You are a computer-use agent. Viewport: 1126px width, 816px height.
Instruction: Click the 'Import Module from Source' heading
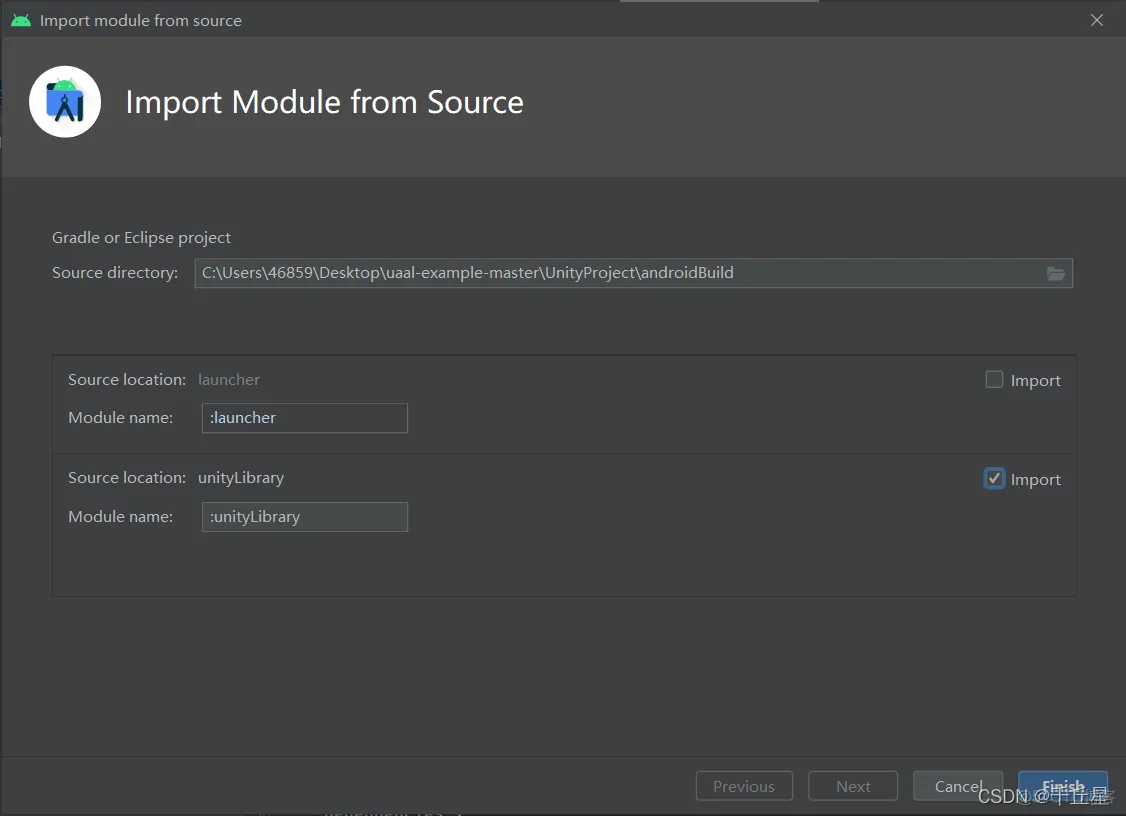point(325,102)
